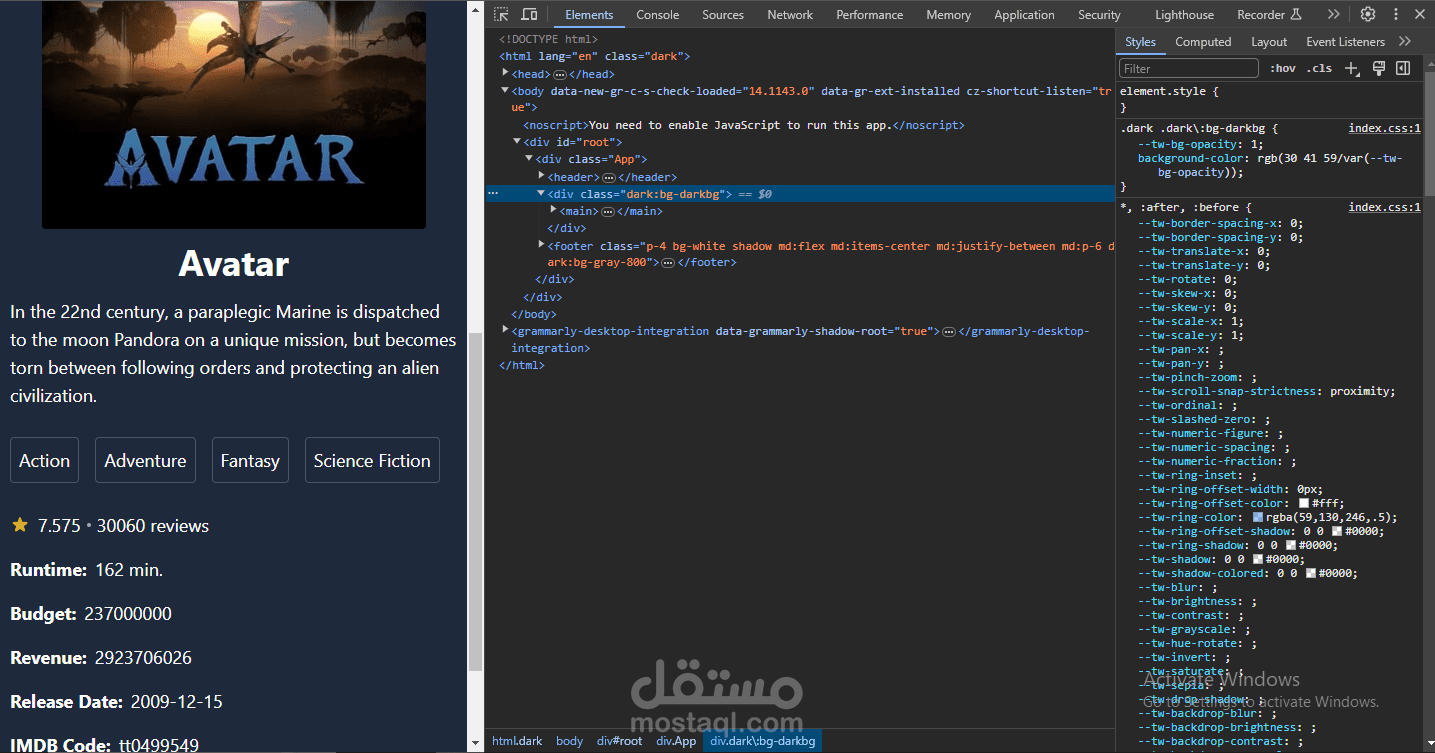The width and height of the screenshot is (1435, 753).
Task: Click the Action genre button
Action: click(45, 460)
